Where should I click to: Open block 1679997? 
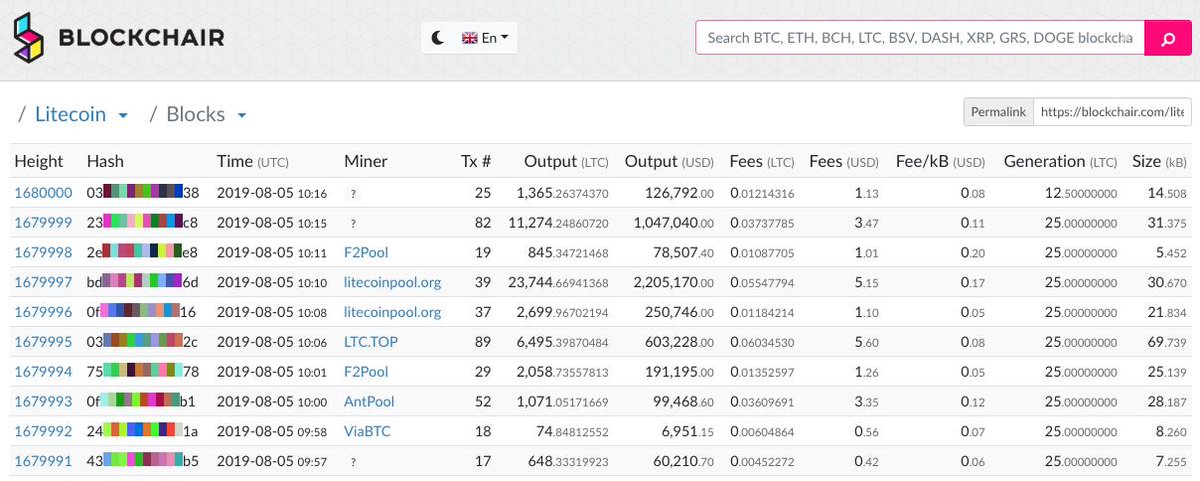click(43, 282)
